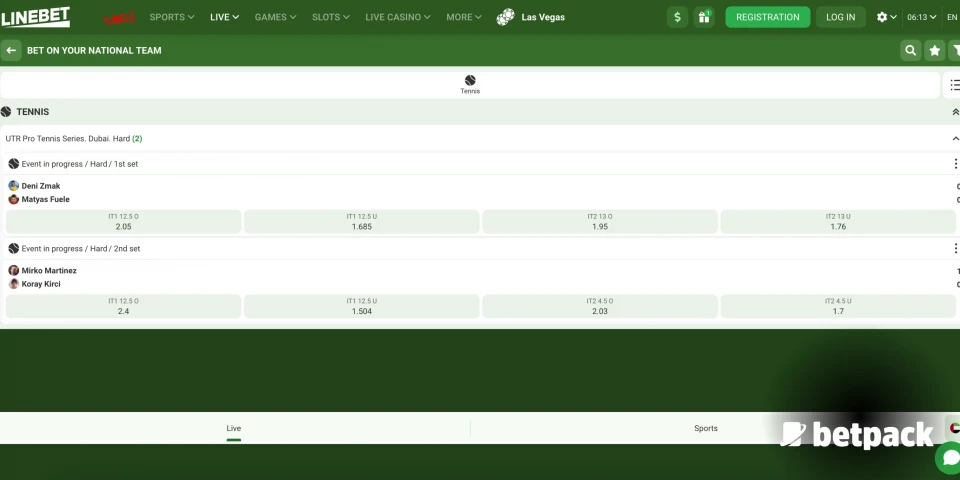Screen dimensions: 960x480
Task: Click the Event in progress 2nd set label
Action: (81, 249)
